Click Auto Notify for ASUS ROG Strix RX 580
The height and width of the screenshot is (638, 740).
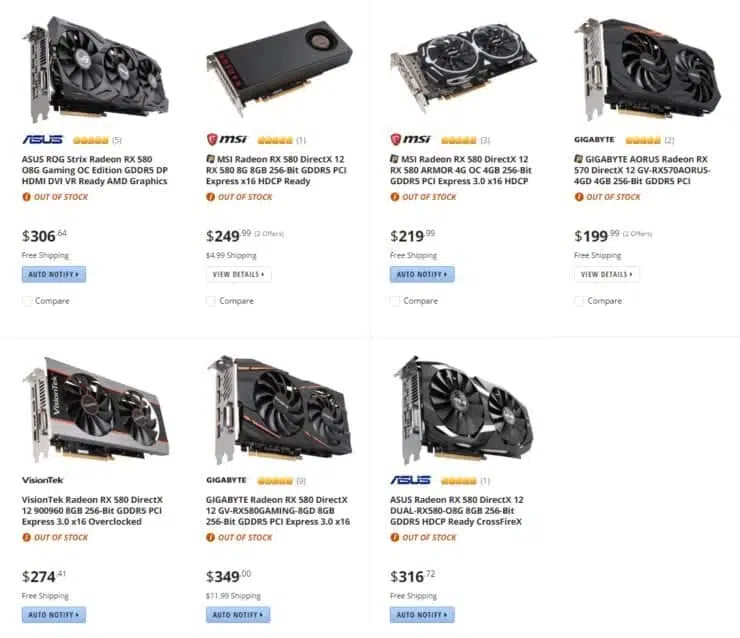click(x=54, y=274)
